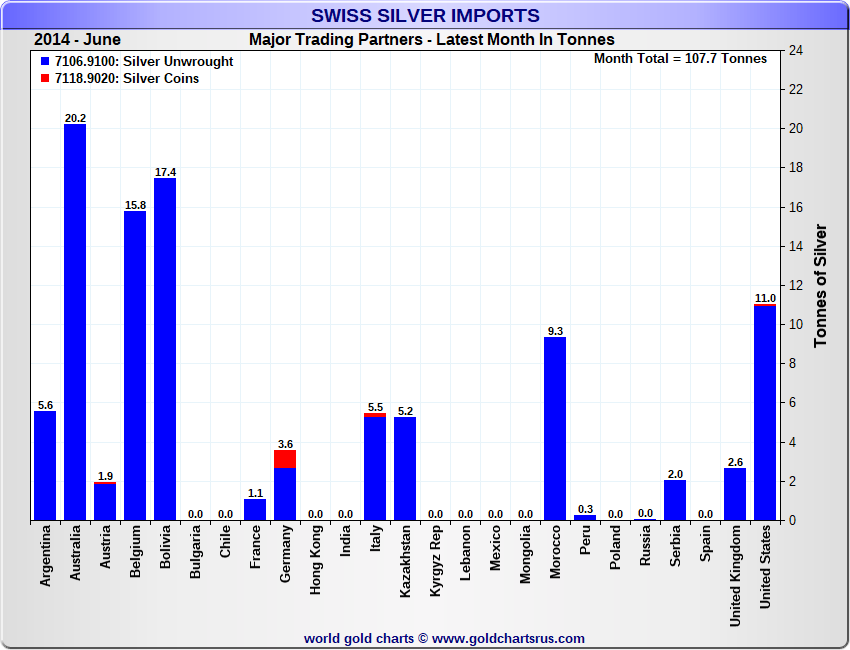The height and width of the screenshot is (650, 850).
Task: Click the red segment of Germany bar
Action: coord(285,458)
